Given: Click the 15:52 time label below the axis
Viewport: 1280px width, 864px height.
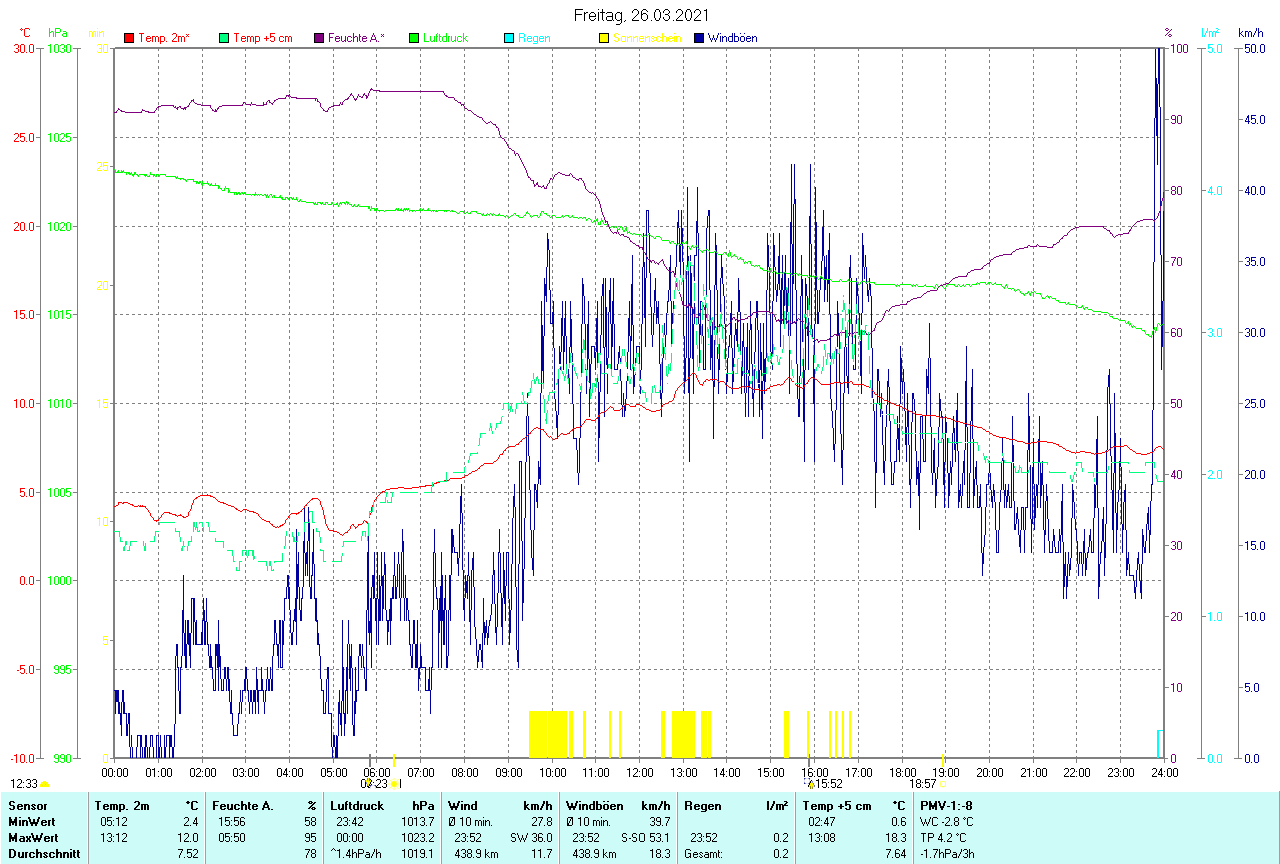Looking at the screenshot, I should 830,784.
